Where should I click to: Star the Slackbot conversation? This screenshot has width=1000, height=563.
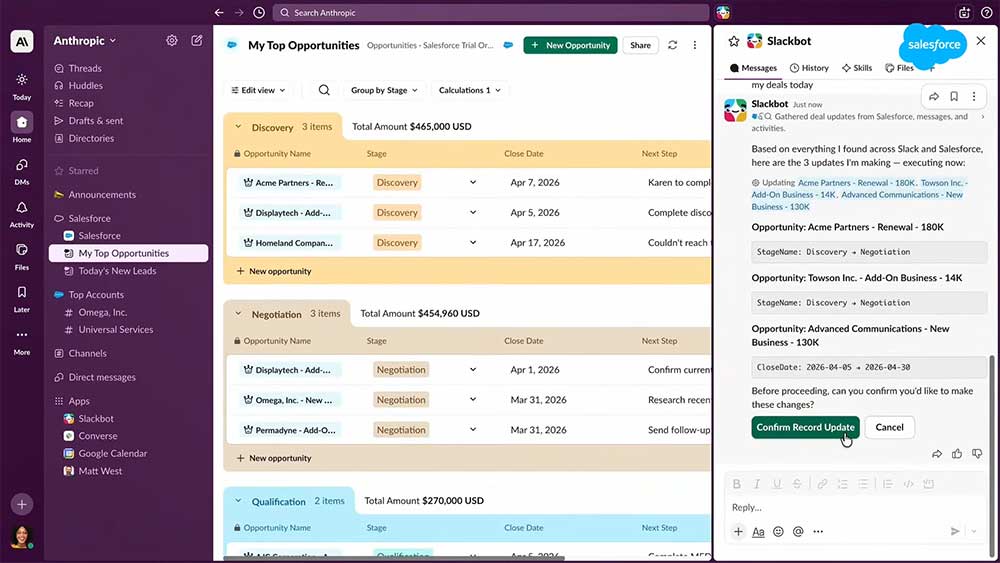click(x=734, y=41)
